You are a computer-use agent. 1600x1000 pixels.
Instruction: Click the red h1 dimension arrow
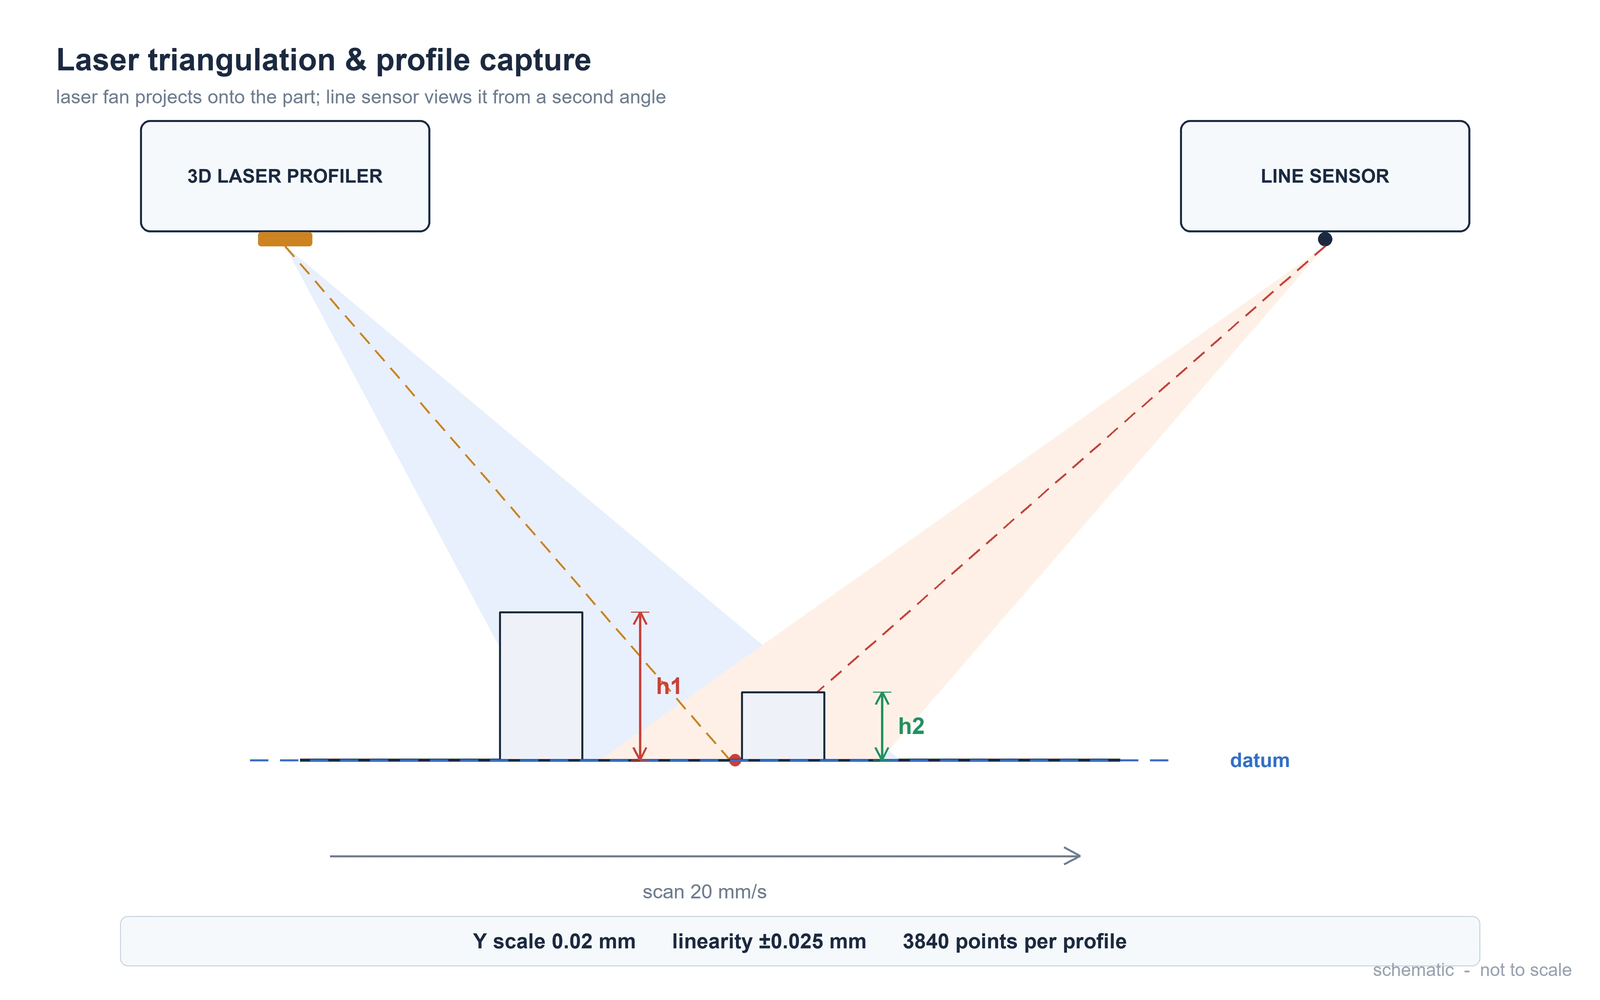coord(641,686)
